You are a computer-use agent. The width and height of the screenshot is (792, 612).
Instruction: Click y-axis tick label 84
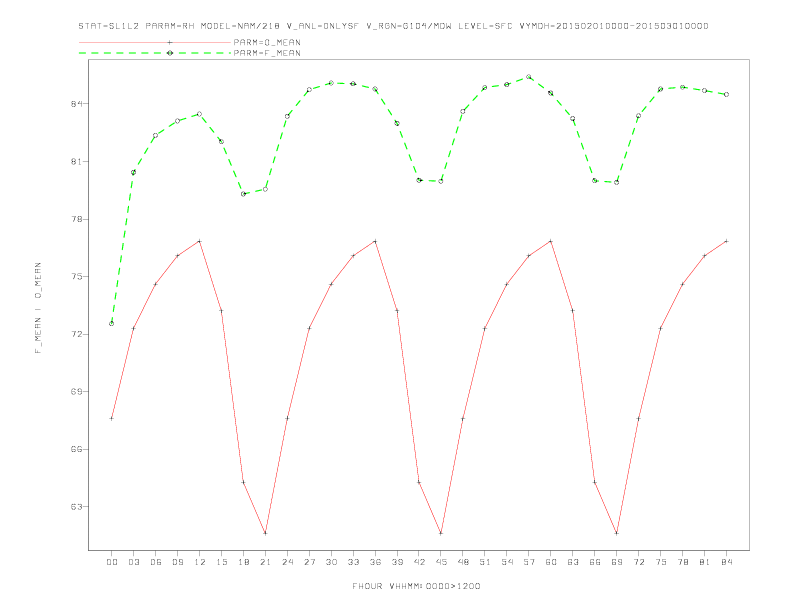click(x=76, y=104)
